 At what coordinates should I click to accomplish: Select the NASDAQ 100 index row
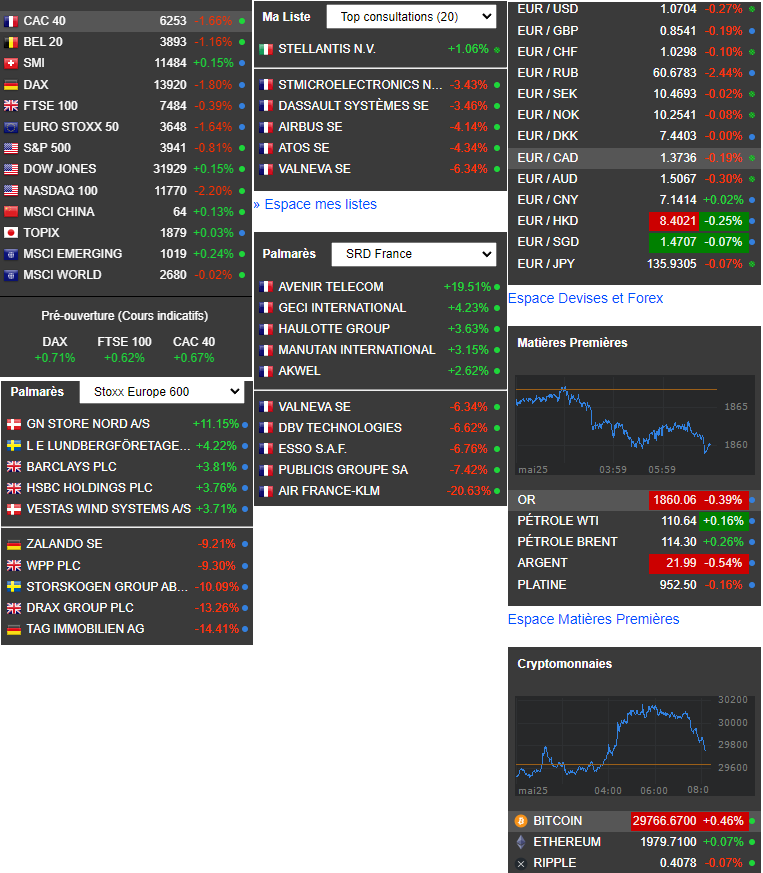[125, 190]
